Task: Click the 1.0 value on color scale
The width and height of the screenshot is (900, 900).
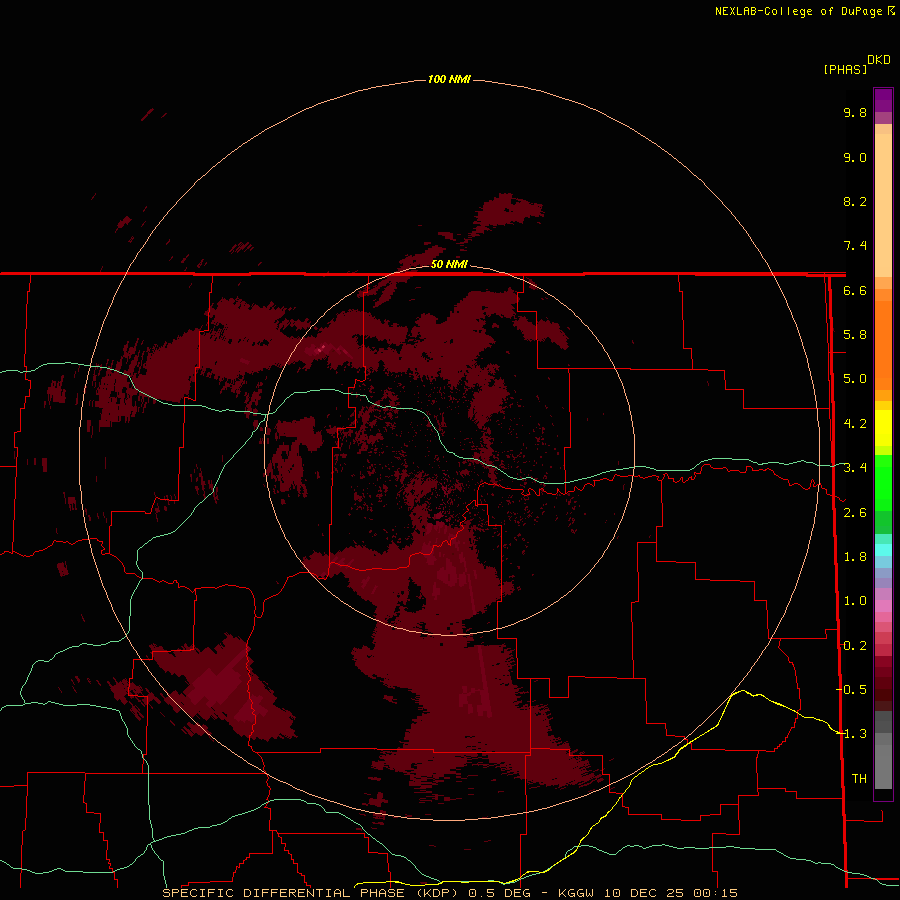Action: pos(855,600)
